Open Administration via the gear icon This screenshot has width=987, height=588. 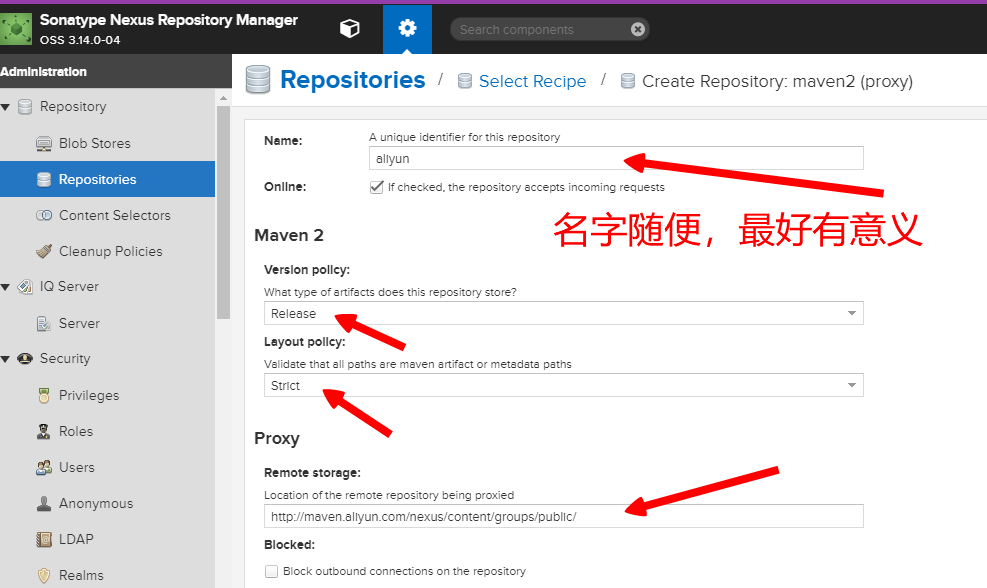tap(407, 28)
